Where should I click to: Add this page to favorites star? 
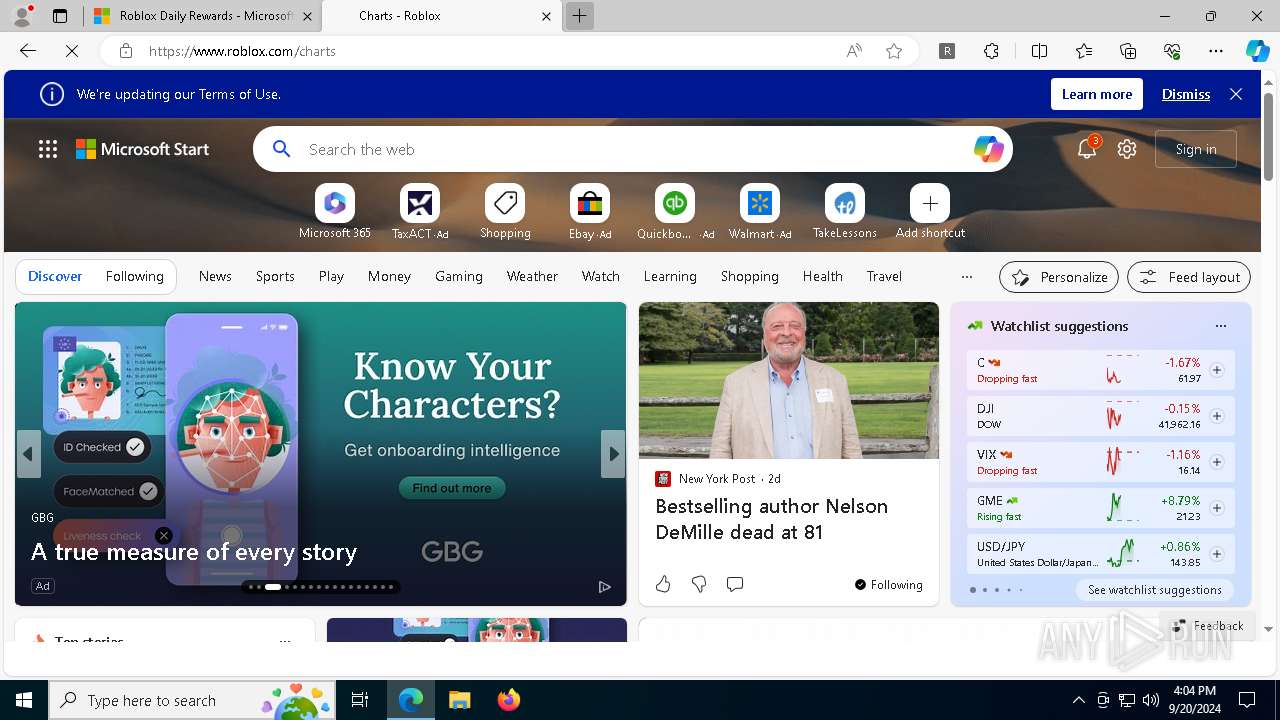click(894, 51)
